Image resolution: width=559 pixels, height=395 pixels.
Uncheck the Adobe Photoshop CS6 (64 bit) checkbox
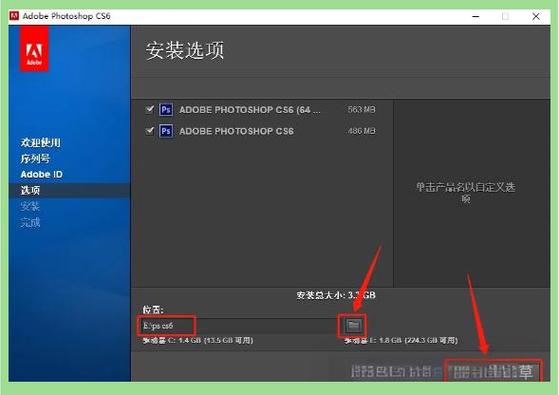[150, 109]
